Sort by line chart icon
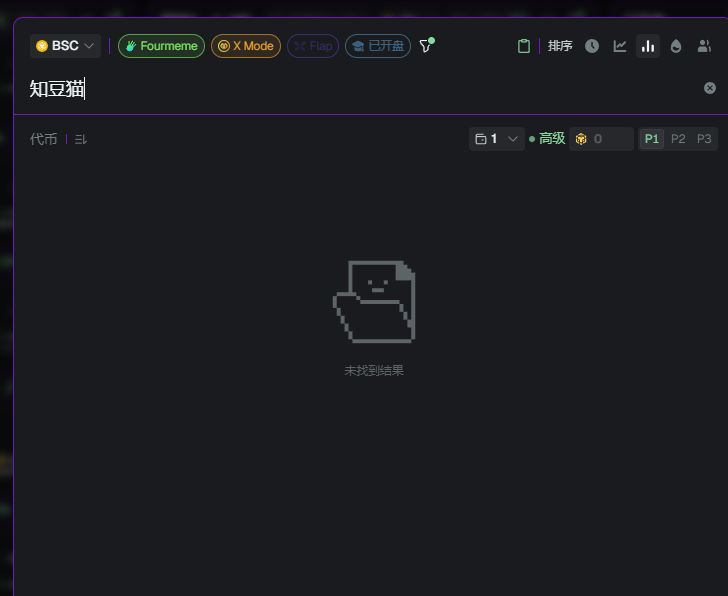The width and height of the screenshot is (728, 596). point(620,46)
